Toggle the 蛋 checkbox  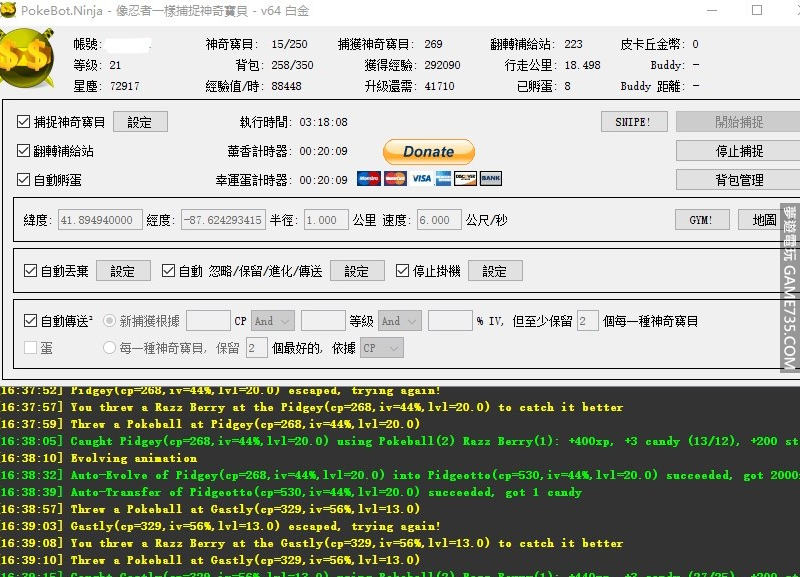(x=31, y=348)
